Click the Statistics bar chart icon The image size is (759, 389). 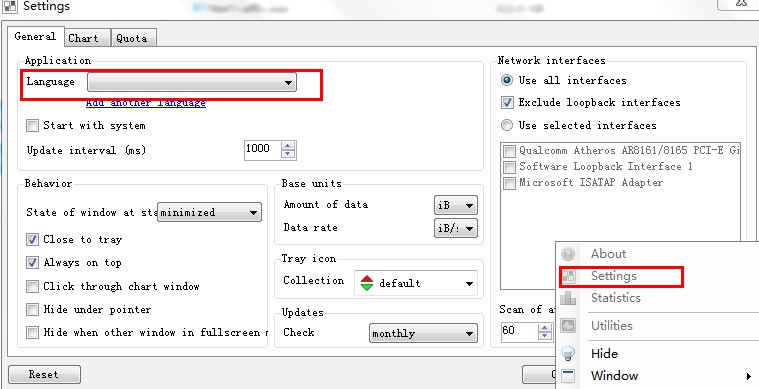coord(568,298)
